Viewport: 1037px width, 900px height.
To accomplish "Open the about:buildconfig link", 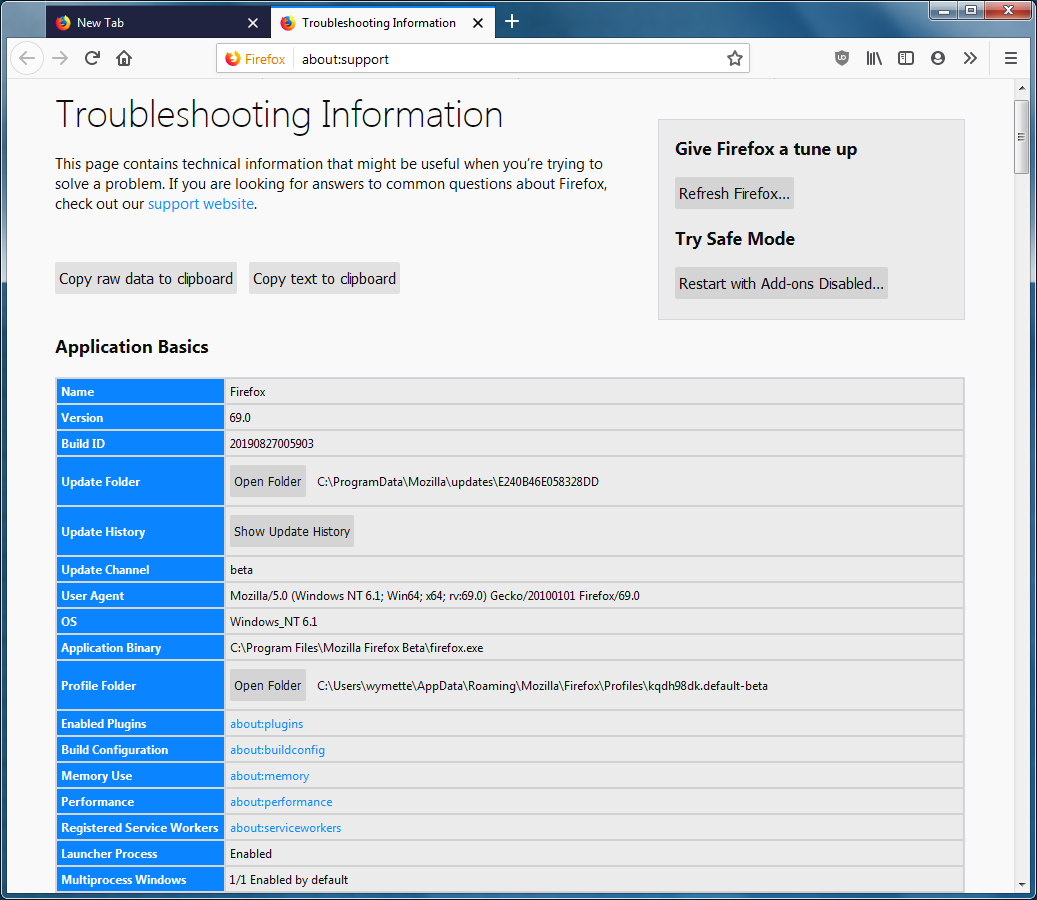I will tap(277, 750).
